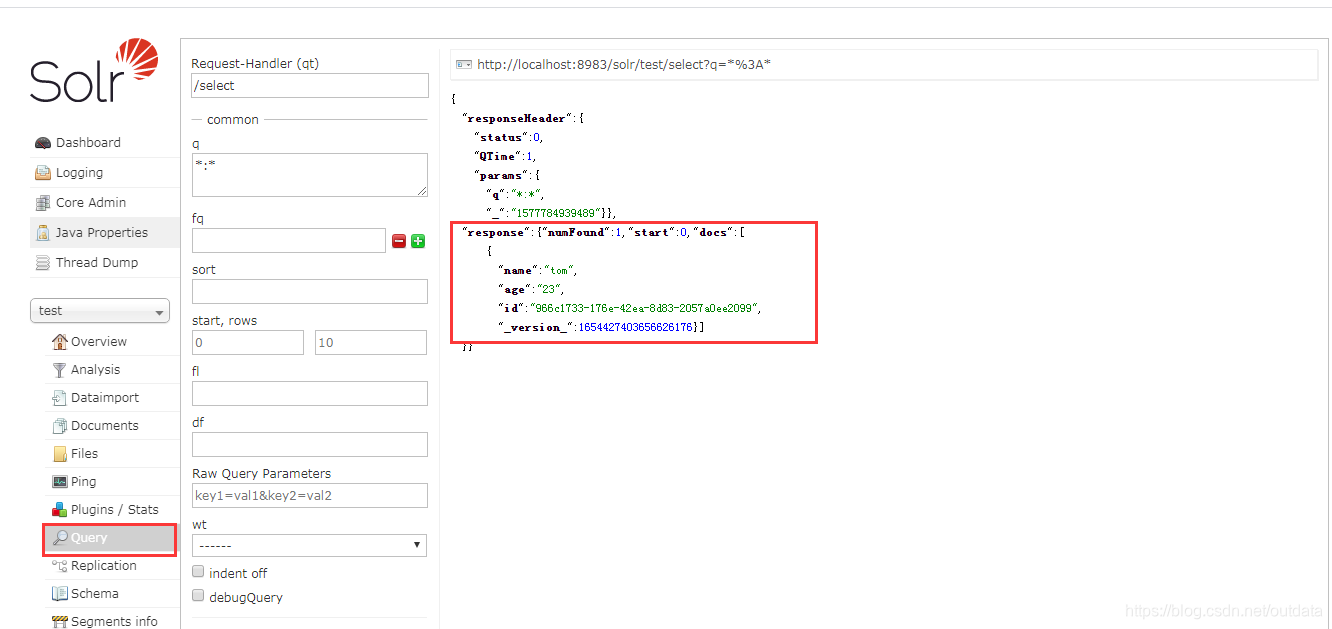The height and width of the screenshot is (629, 1332).
Task: Click the Overview house icon
Action: [60, 342]
